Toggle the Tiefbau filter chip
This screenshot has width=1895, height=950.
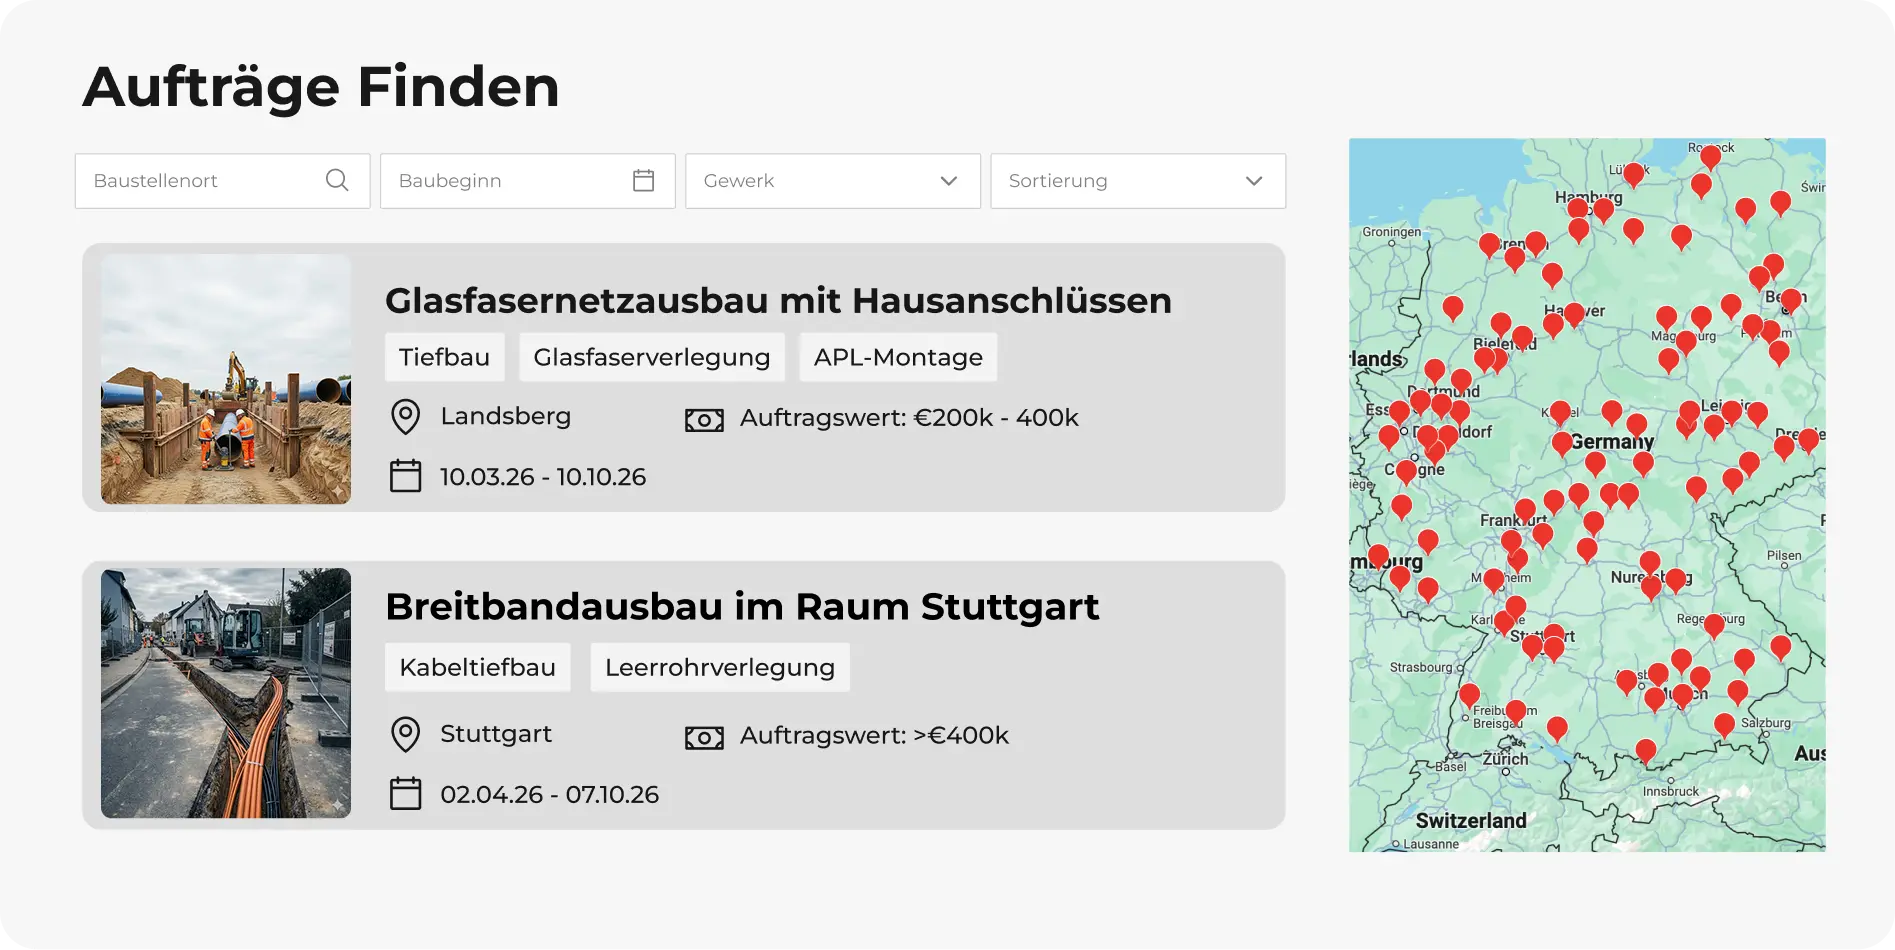tap(444, 357)
